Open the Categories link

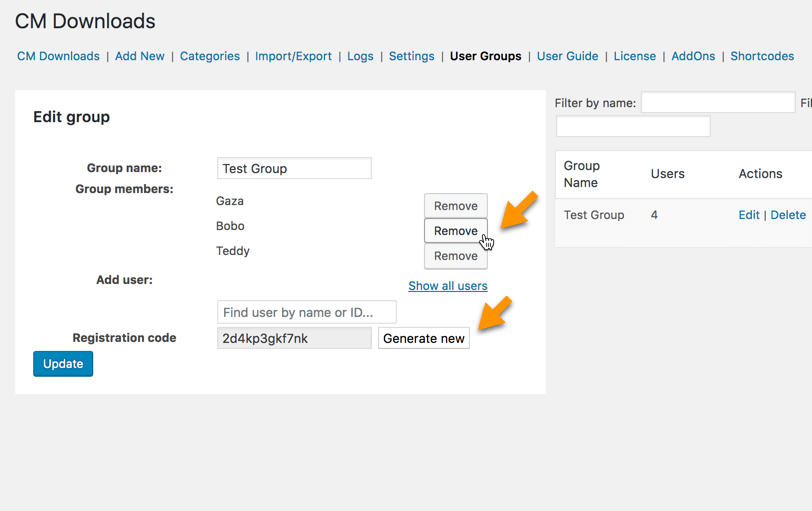[209, 56]
